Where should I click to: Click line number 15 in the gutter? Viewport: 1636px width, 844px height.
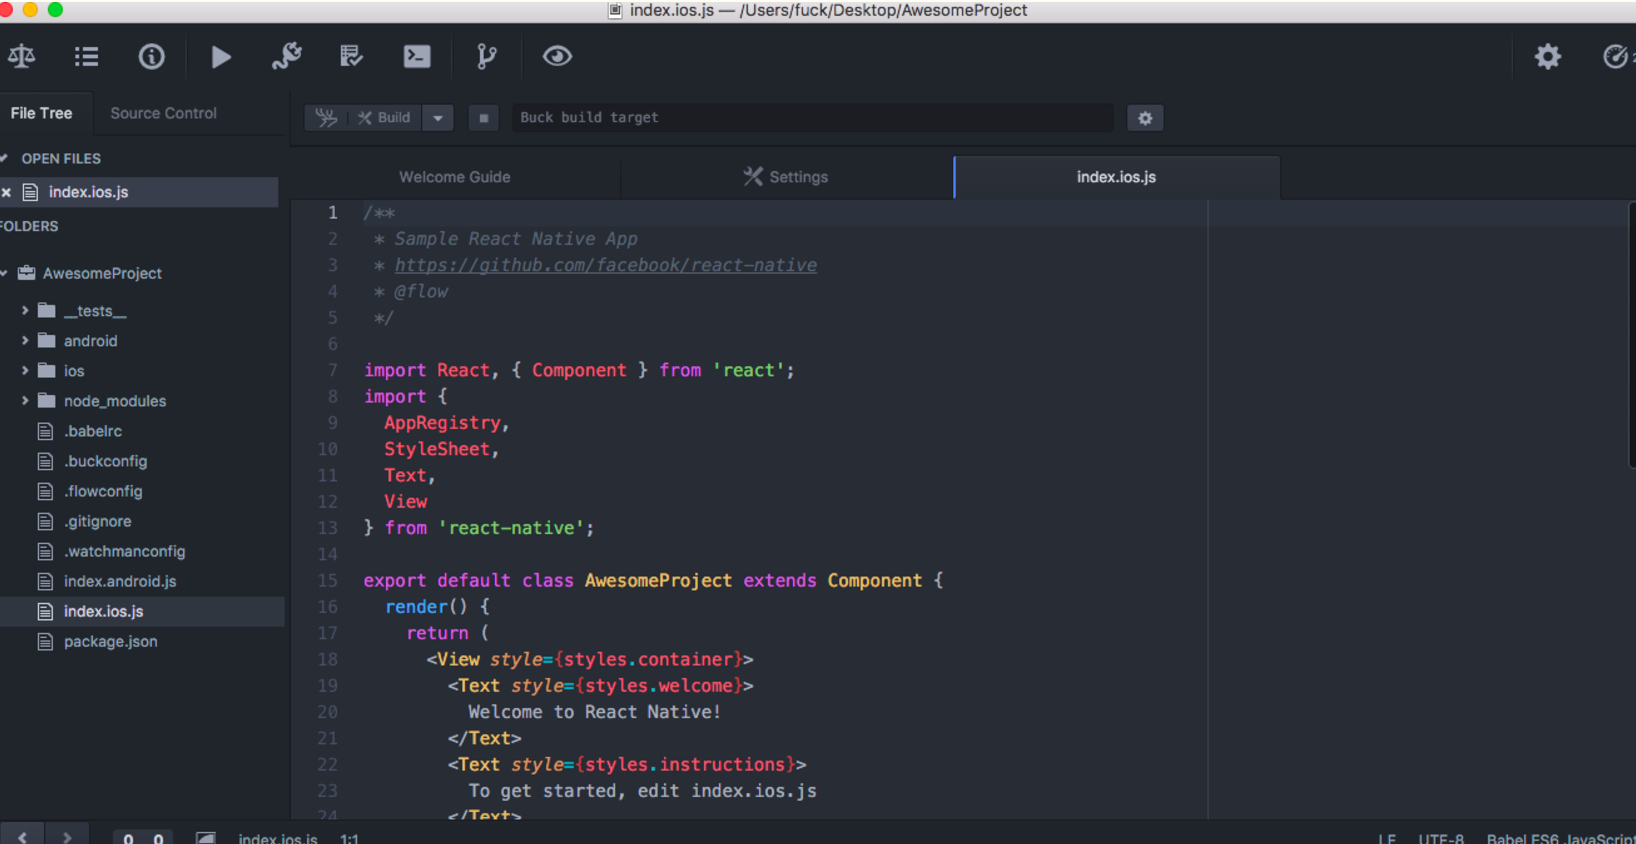click(328, 580)
